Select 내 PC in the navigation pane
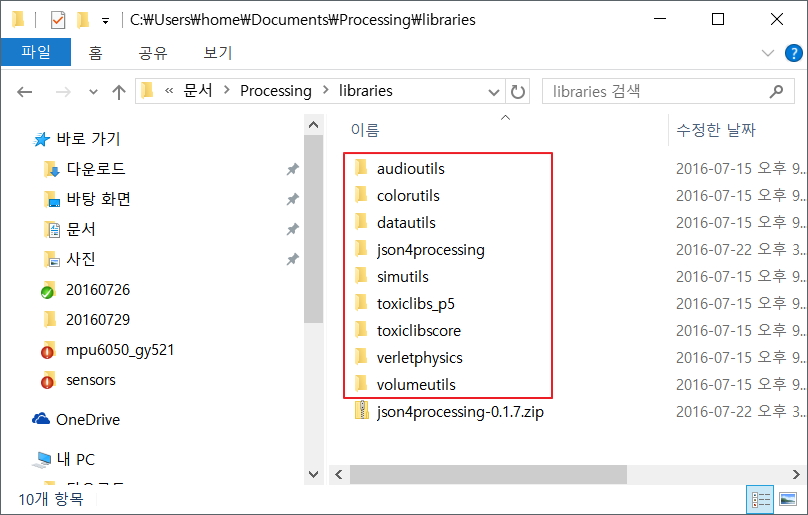Image resolution: width=808 pixels, height=515 pixels. (75, 459)
